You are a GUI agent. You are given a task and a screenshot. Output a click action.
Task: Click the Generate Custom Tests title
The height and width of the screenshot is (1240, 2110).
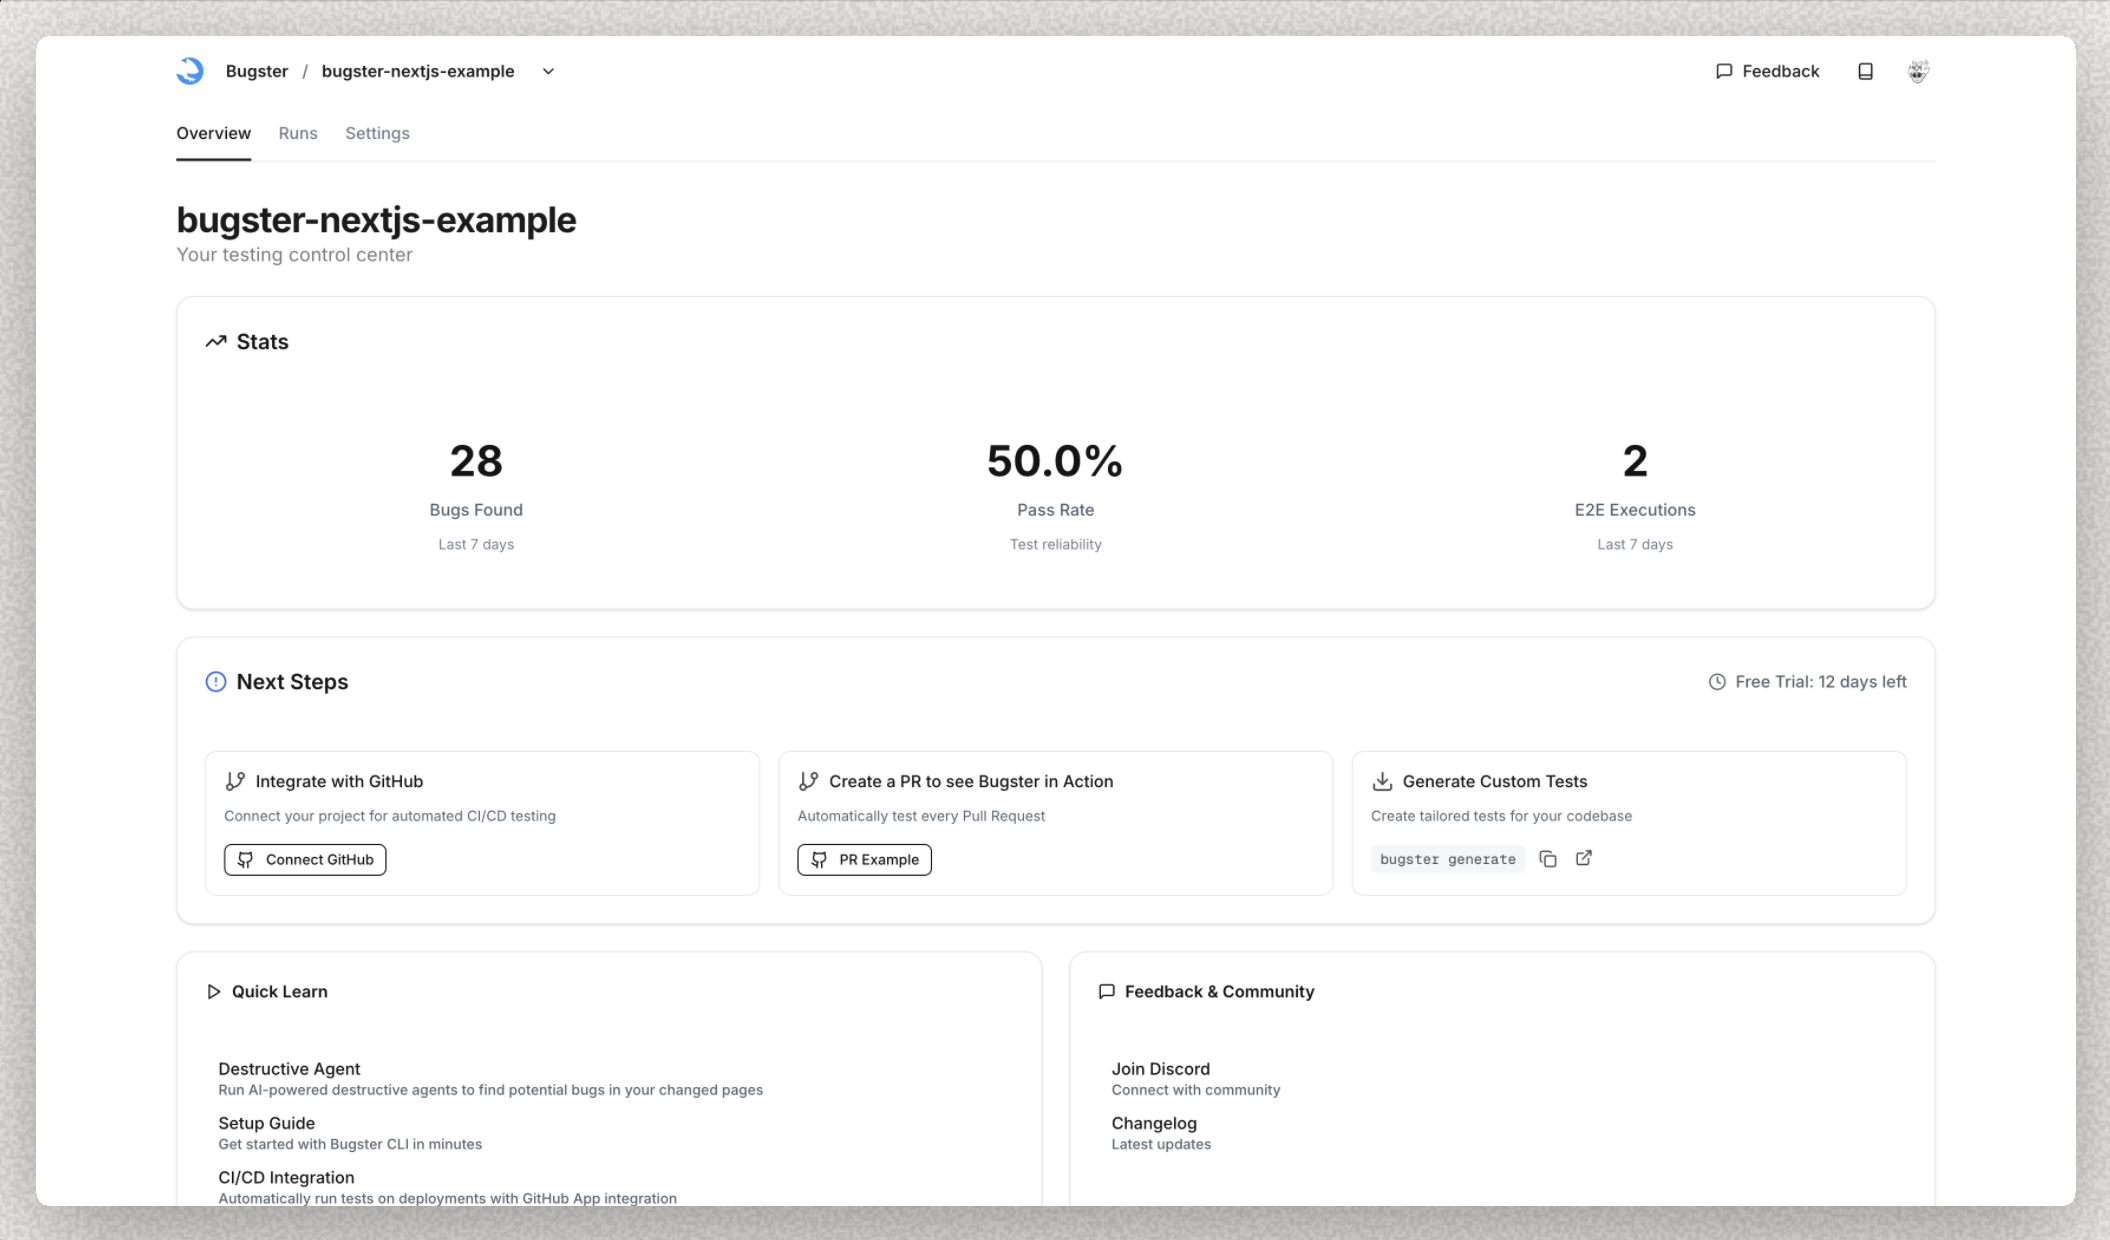(x=1495, y=781)
